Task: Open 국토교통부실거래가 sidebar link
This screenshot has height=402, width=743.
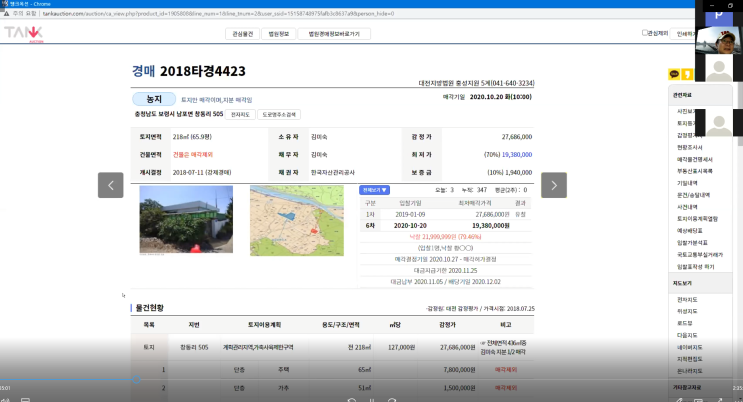Action: [x=700, y=255]
